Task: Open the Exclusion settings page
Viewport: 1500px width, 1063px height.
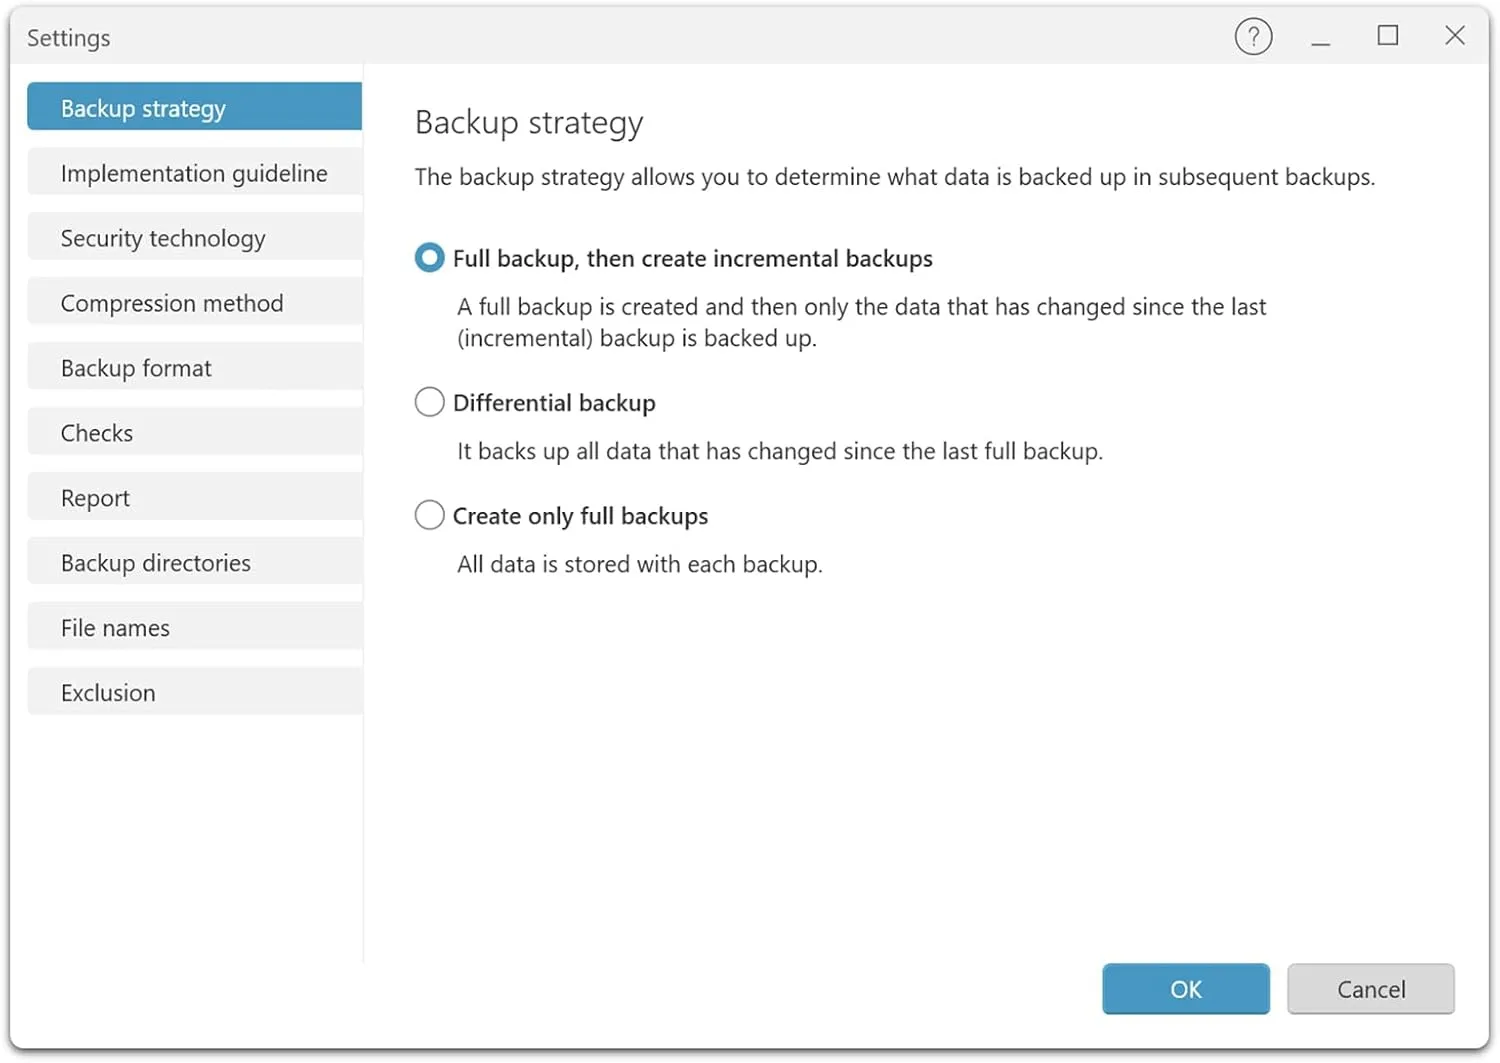Action: point(193,692)
